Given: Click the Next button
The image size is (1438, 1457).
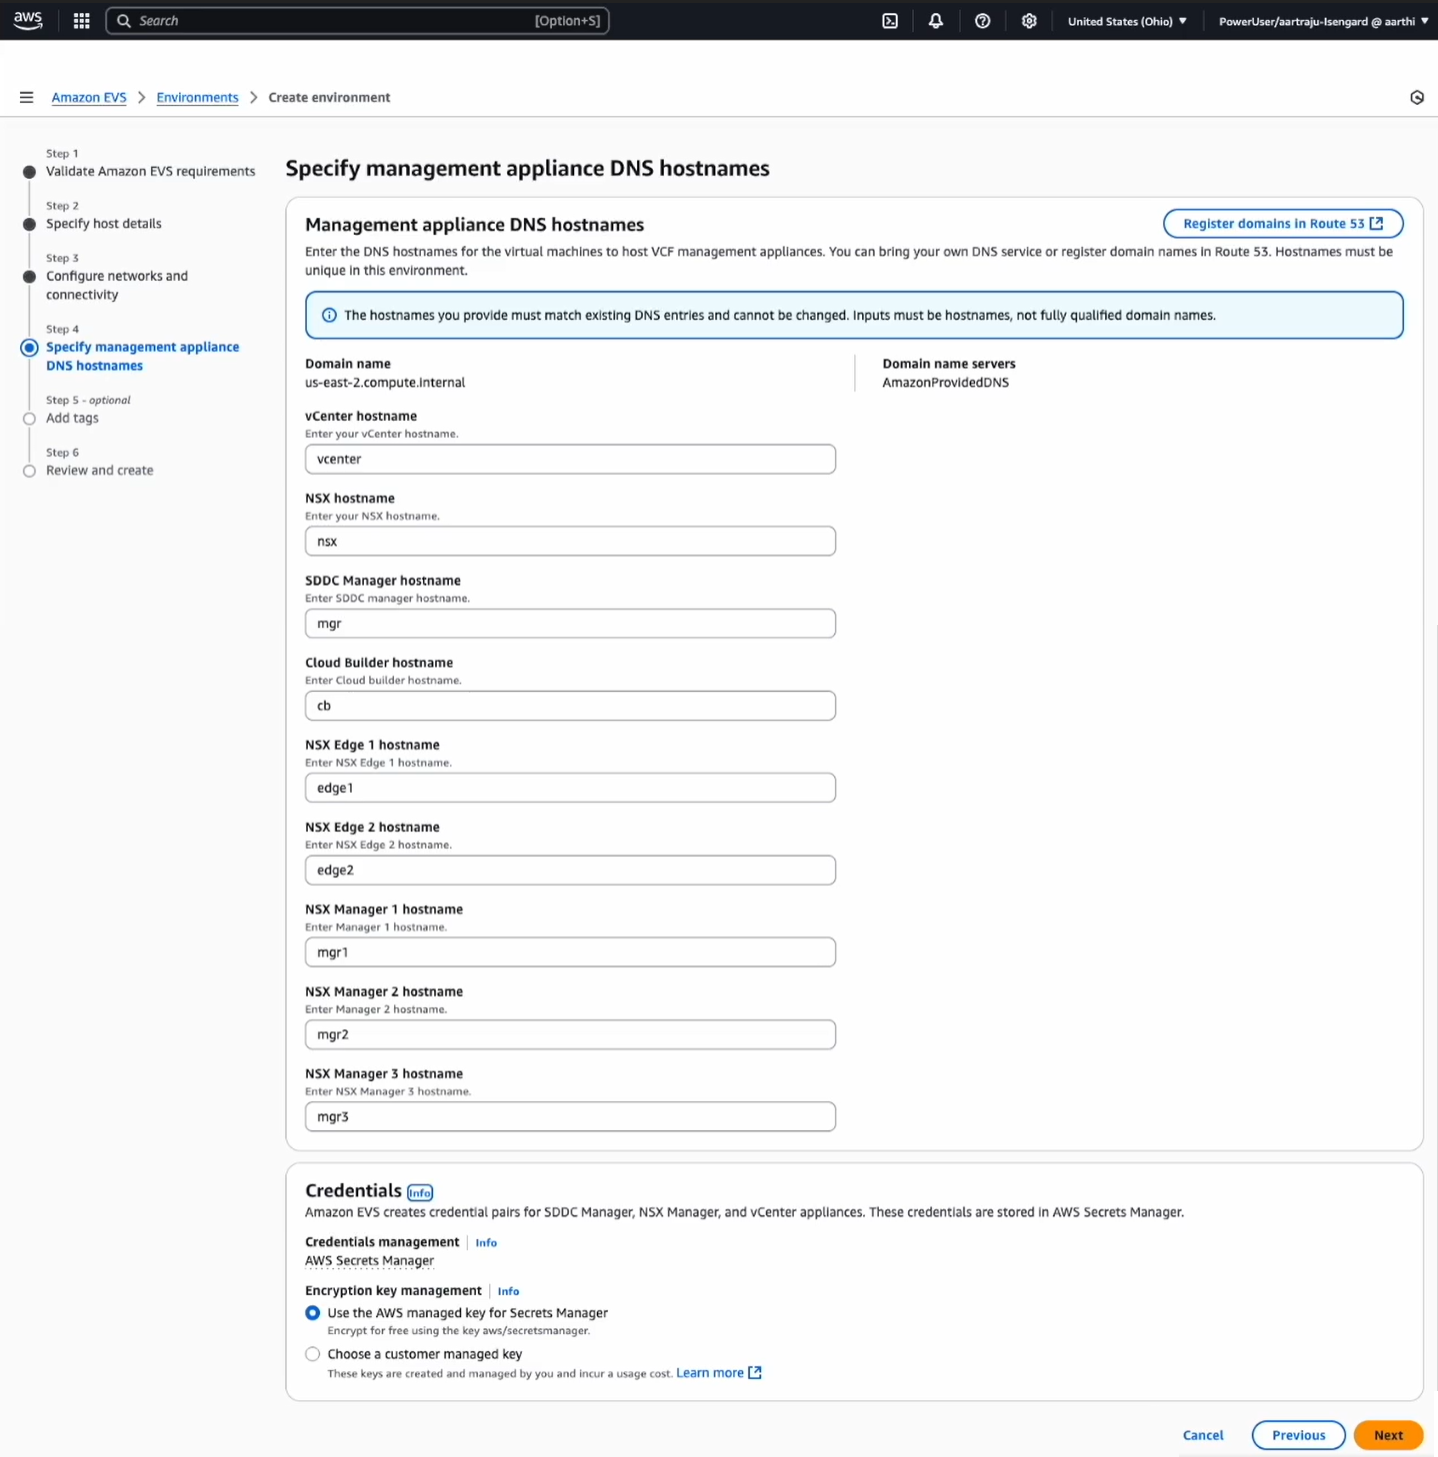Looking at the screenshot, I should click(x=1388, y=1435).
